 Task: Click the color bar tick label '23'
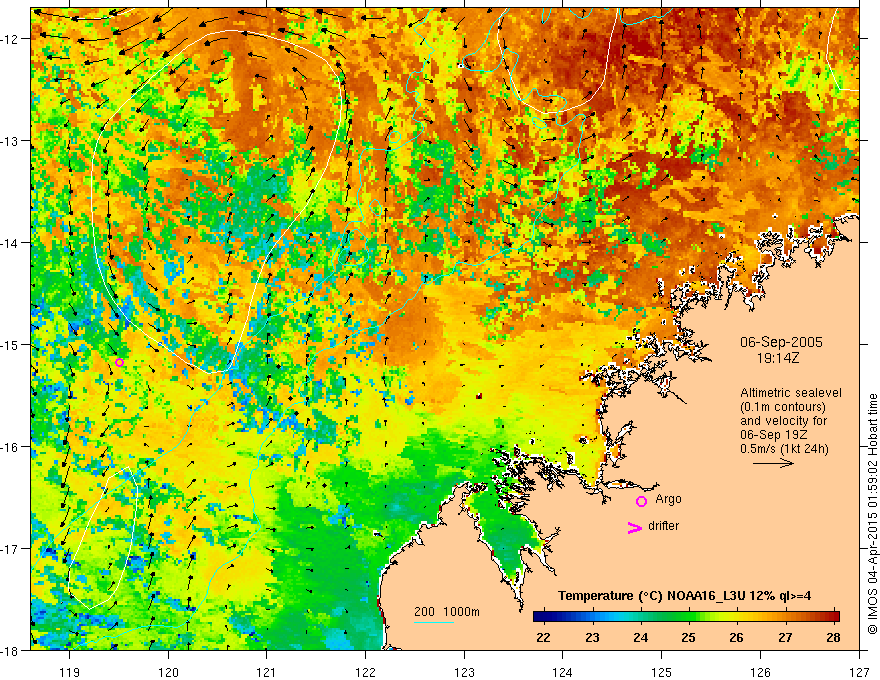click(x=592, y=637)
